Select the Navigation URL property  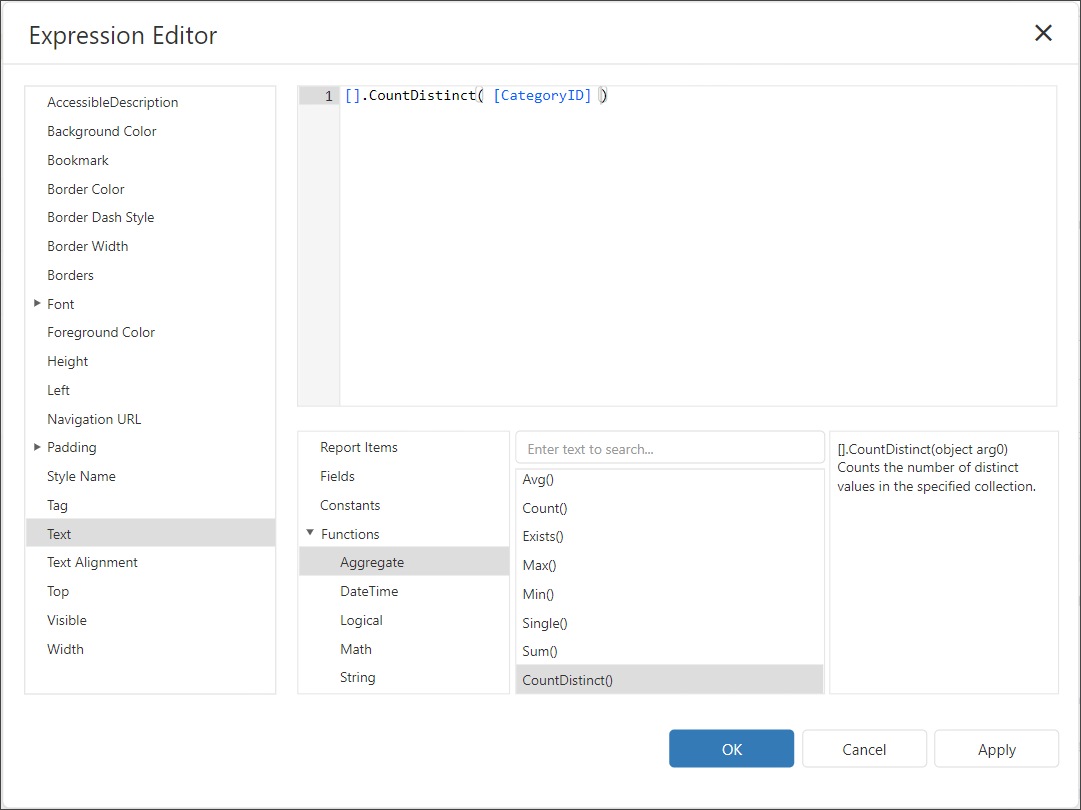click(x=150, y=419)
